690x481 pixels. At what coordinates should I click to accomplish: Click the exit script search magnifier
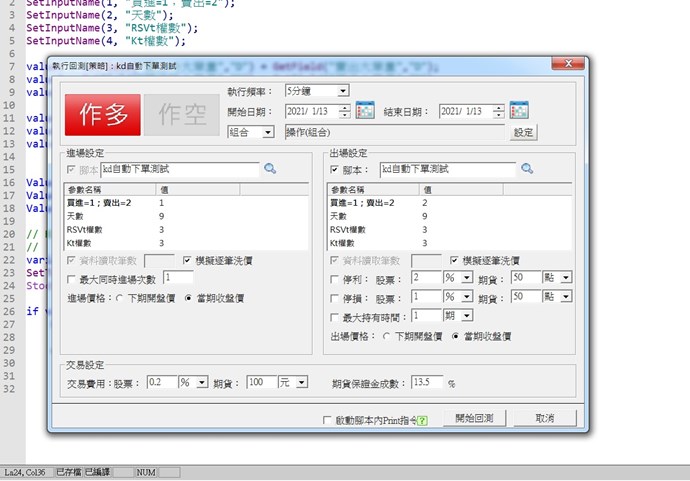pyautogui.click(x=527, y=169)
